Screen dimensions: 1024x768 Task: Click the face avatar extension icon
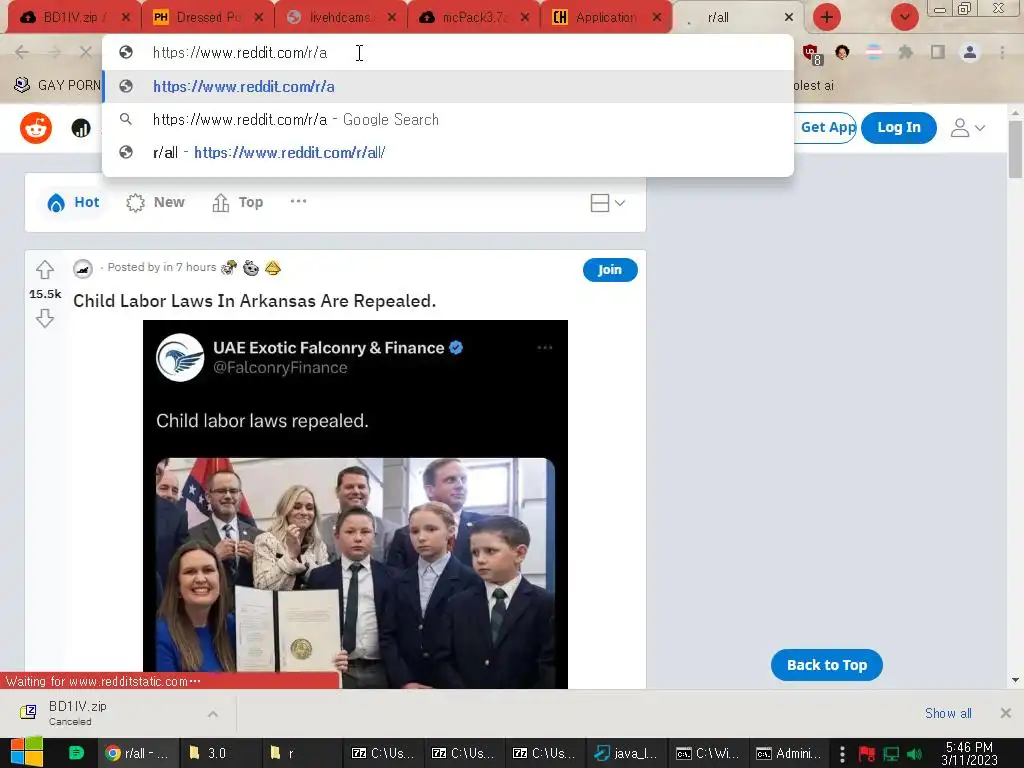[842, 52]
